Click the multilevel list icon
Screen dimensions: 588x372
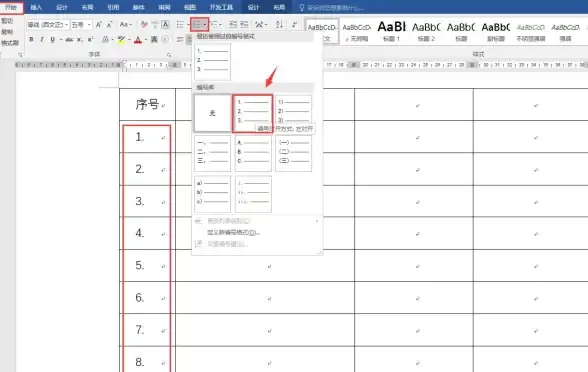[214, 25]
